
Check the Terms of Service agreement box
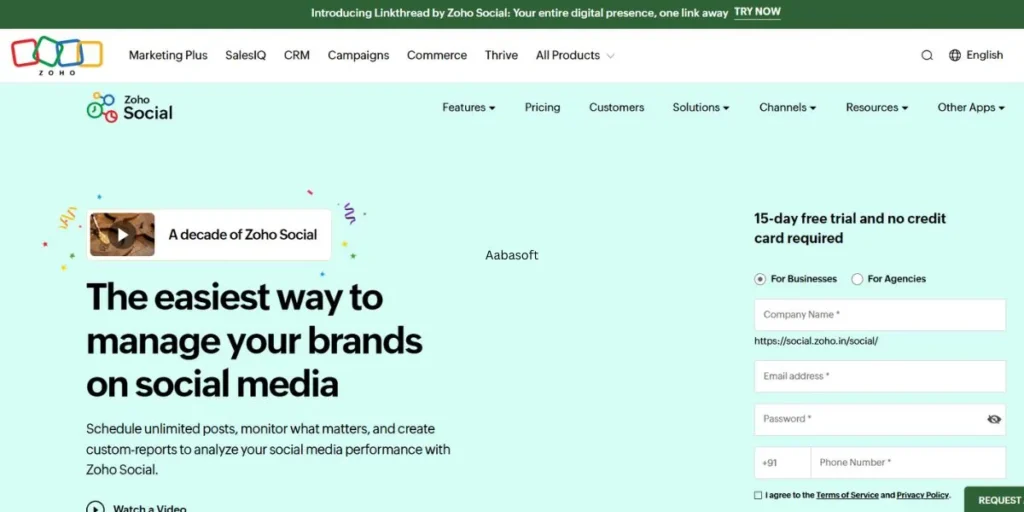tap(758, 495)
